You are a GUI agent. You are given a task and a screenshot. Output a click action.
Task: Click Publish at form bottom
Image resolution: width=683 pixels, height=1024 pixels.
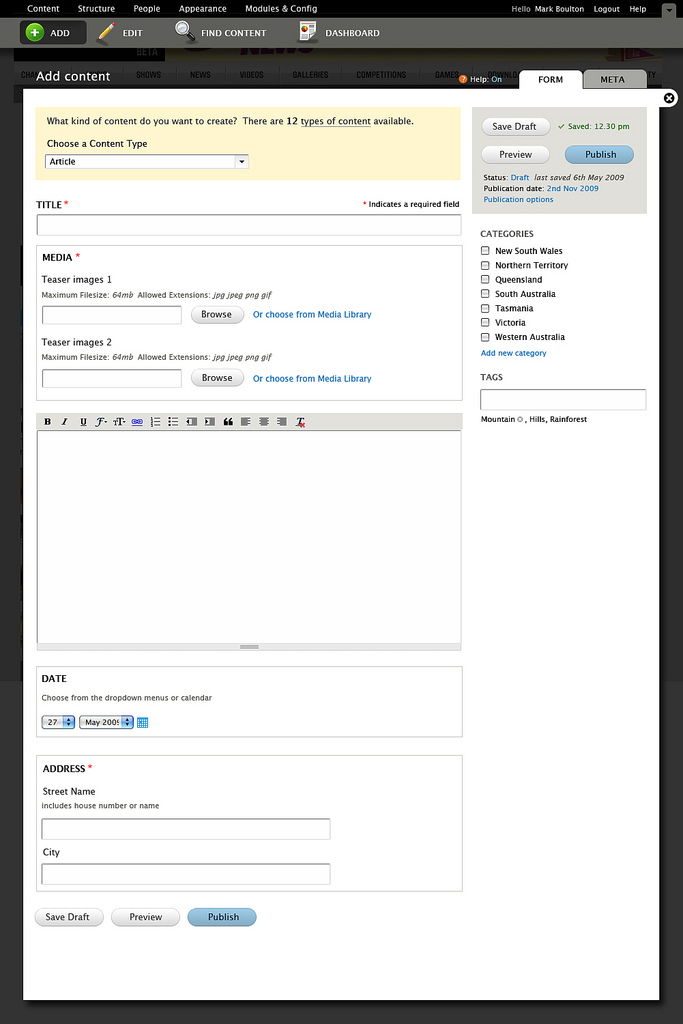tap(222, 917)
